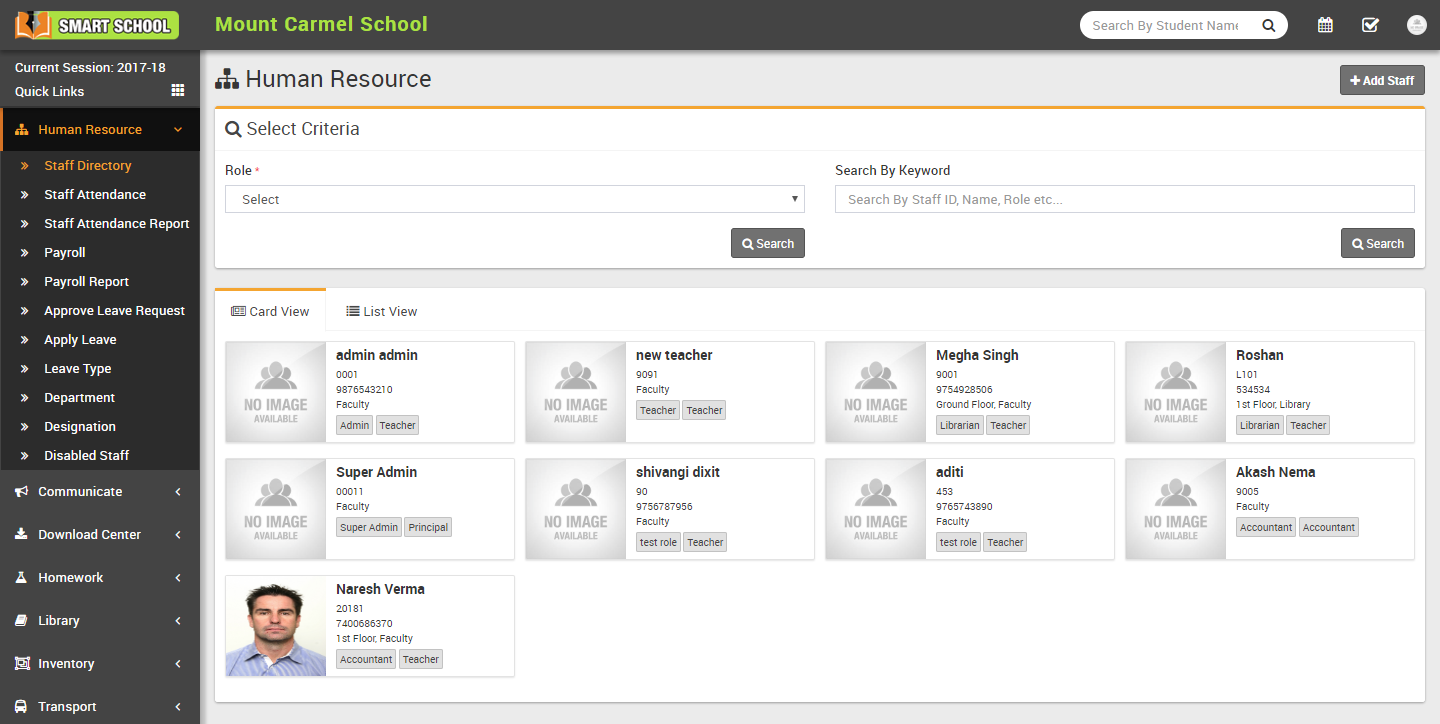Screen dimensions: 1440x724
Task: Open Naresh Verma's staff photo
Action: click(x=276, y=626)
